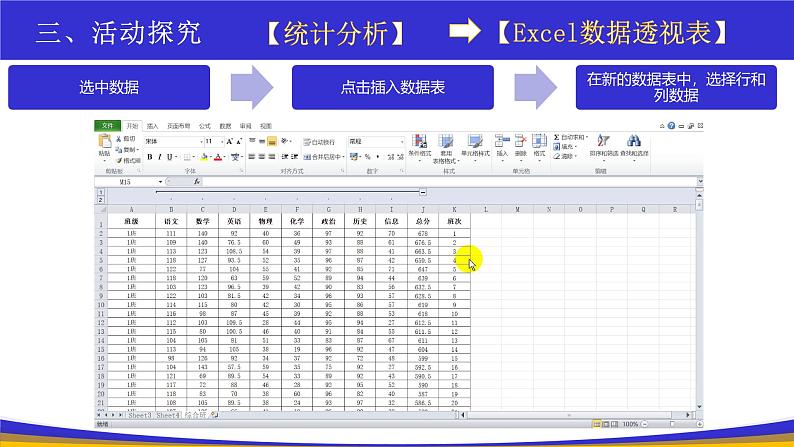Switch to the View (视图) tab
Image resolution: width=794 pixels, height=447 pixels.
266,126
